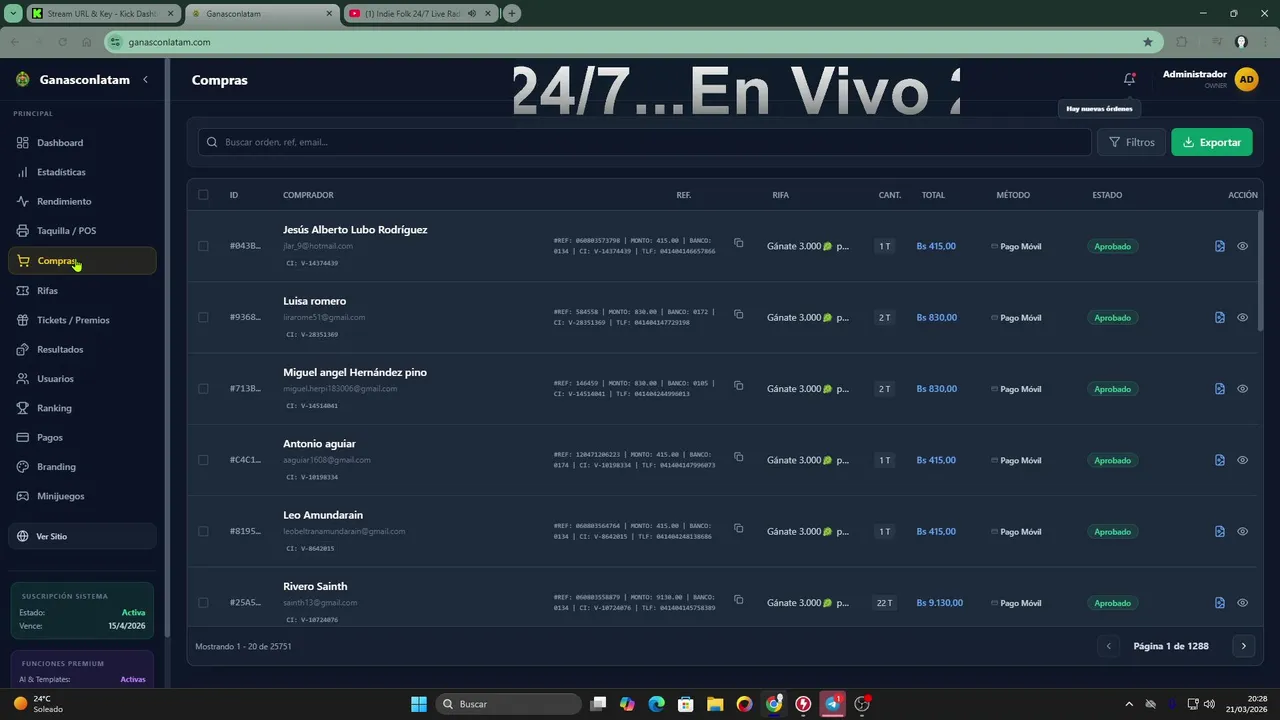View details eye icon for Miguel angel Hernández
1280x720 pixels.
[x=1243, y=389]
